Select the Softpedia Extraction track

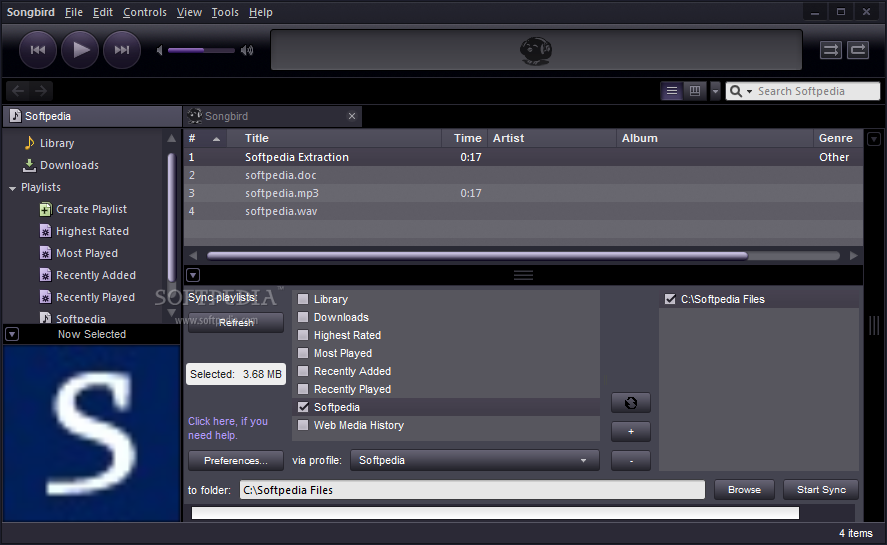pos(523,157)
